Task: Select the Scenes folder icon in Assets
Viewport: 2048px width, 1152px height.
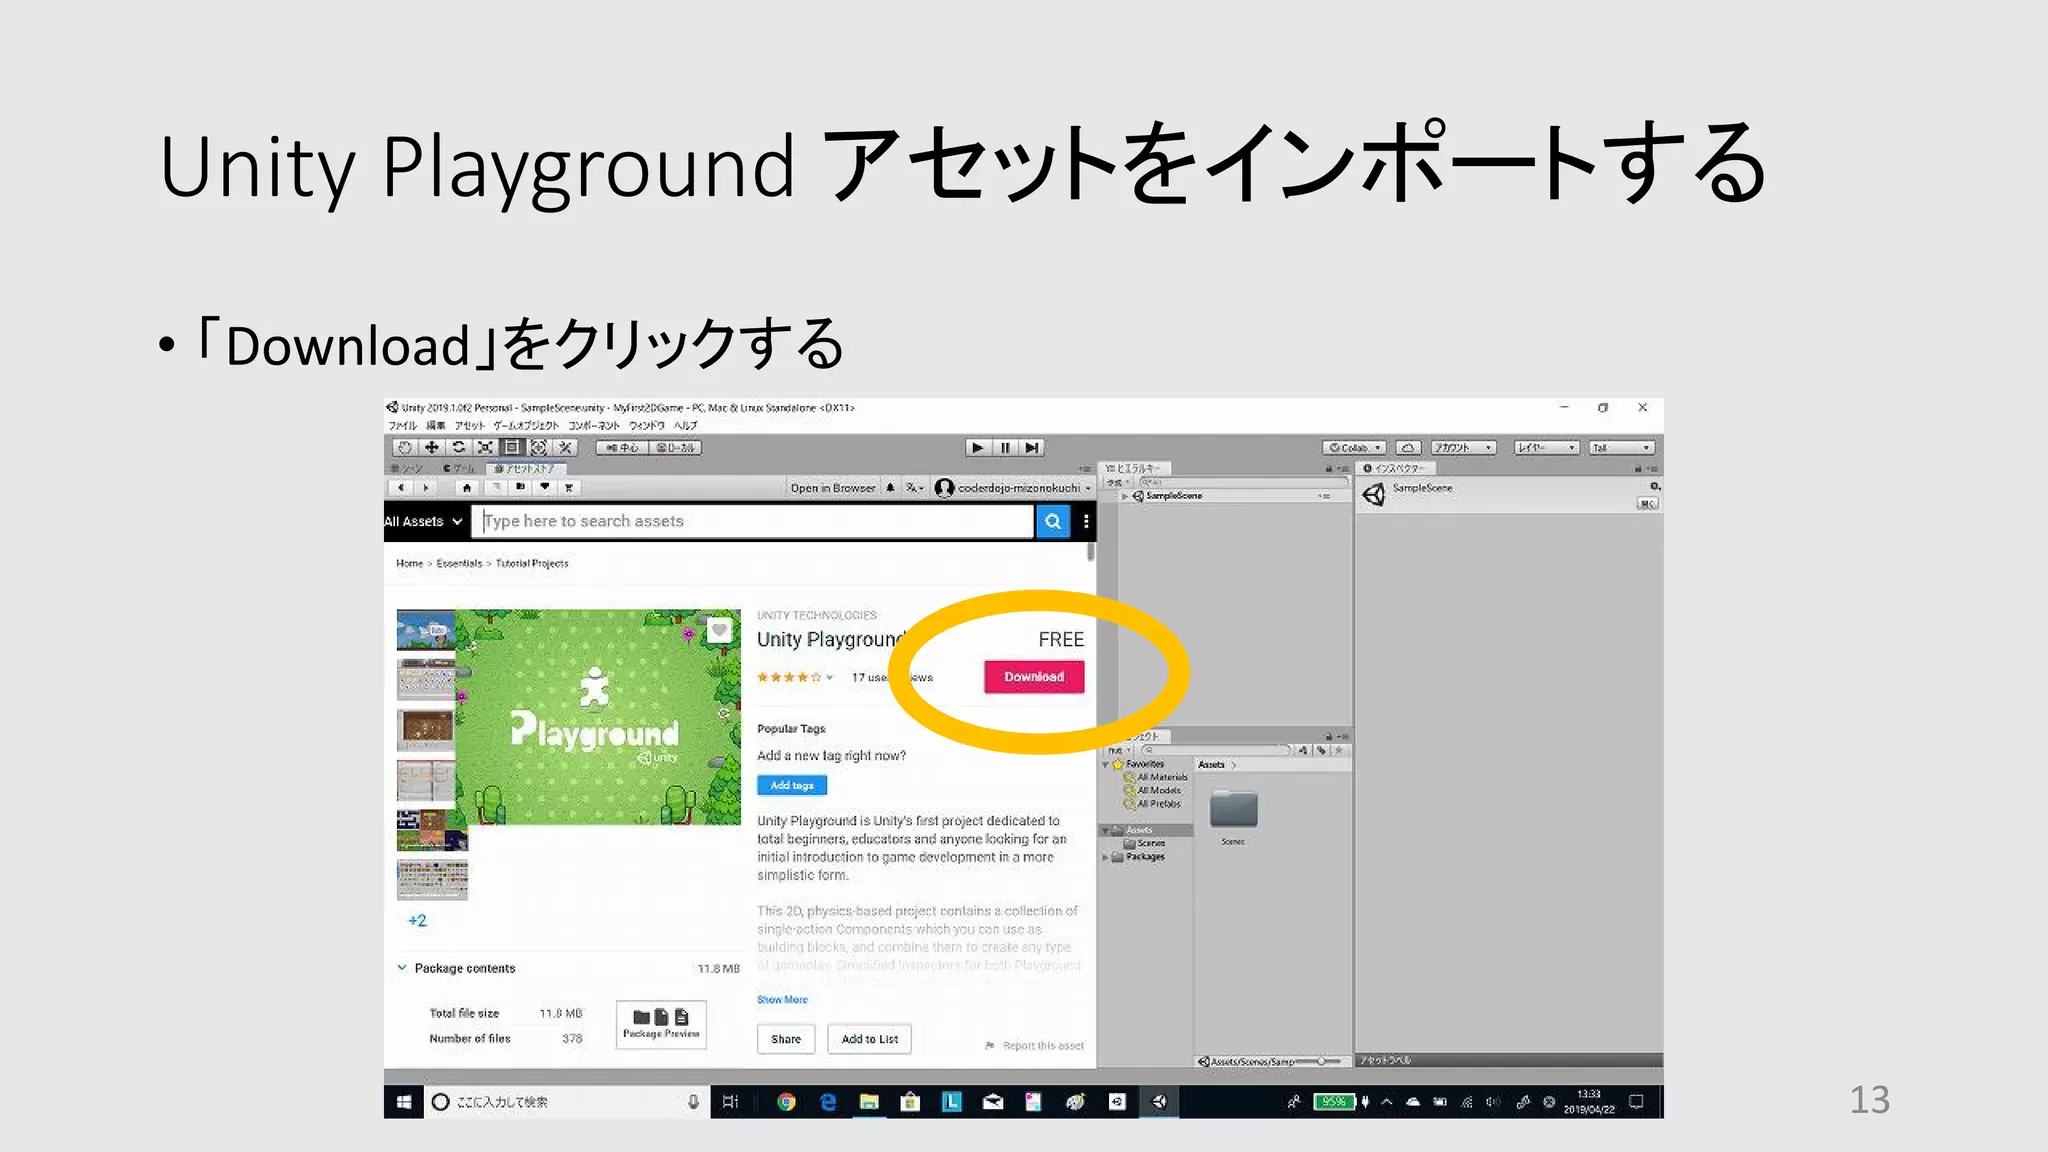Action: coord(1233,810)
